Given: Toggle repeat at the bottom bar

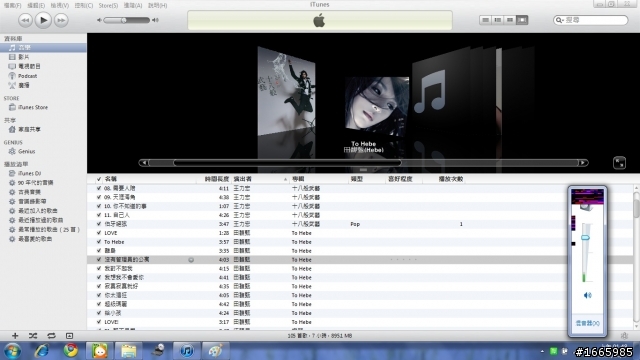Looking at the screenshot, I should pos(51,336).
